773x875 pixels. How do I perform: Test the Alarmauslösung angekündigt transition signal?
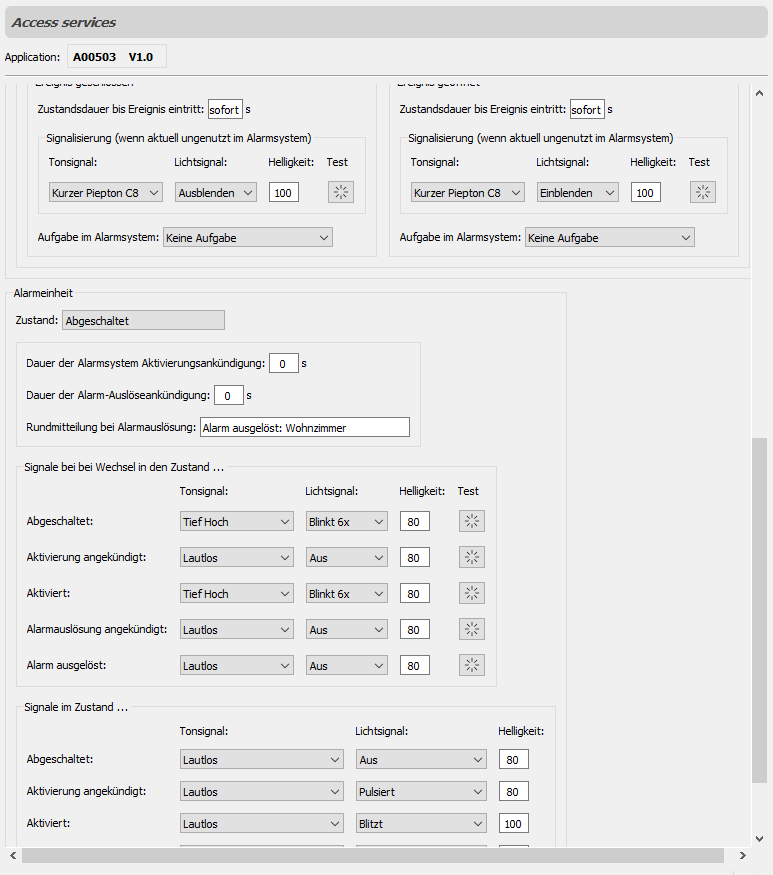pos(472,629)
